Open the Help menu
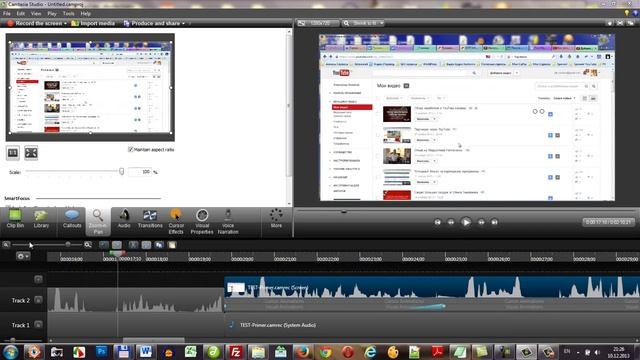The width and height of the screenshot is (640, 360). tap(85, 13)
